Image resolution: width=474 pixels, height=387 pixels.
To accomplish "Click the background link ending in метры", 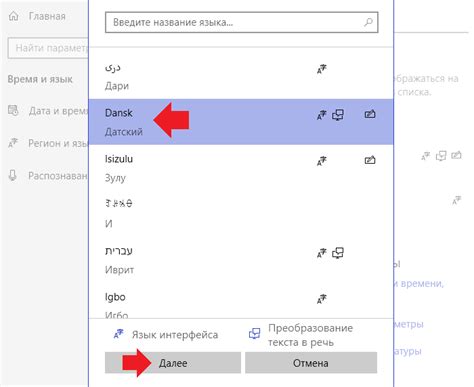I will click(x=409, y=324).
